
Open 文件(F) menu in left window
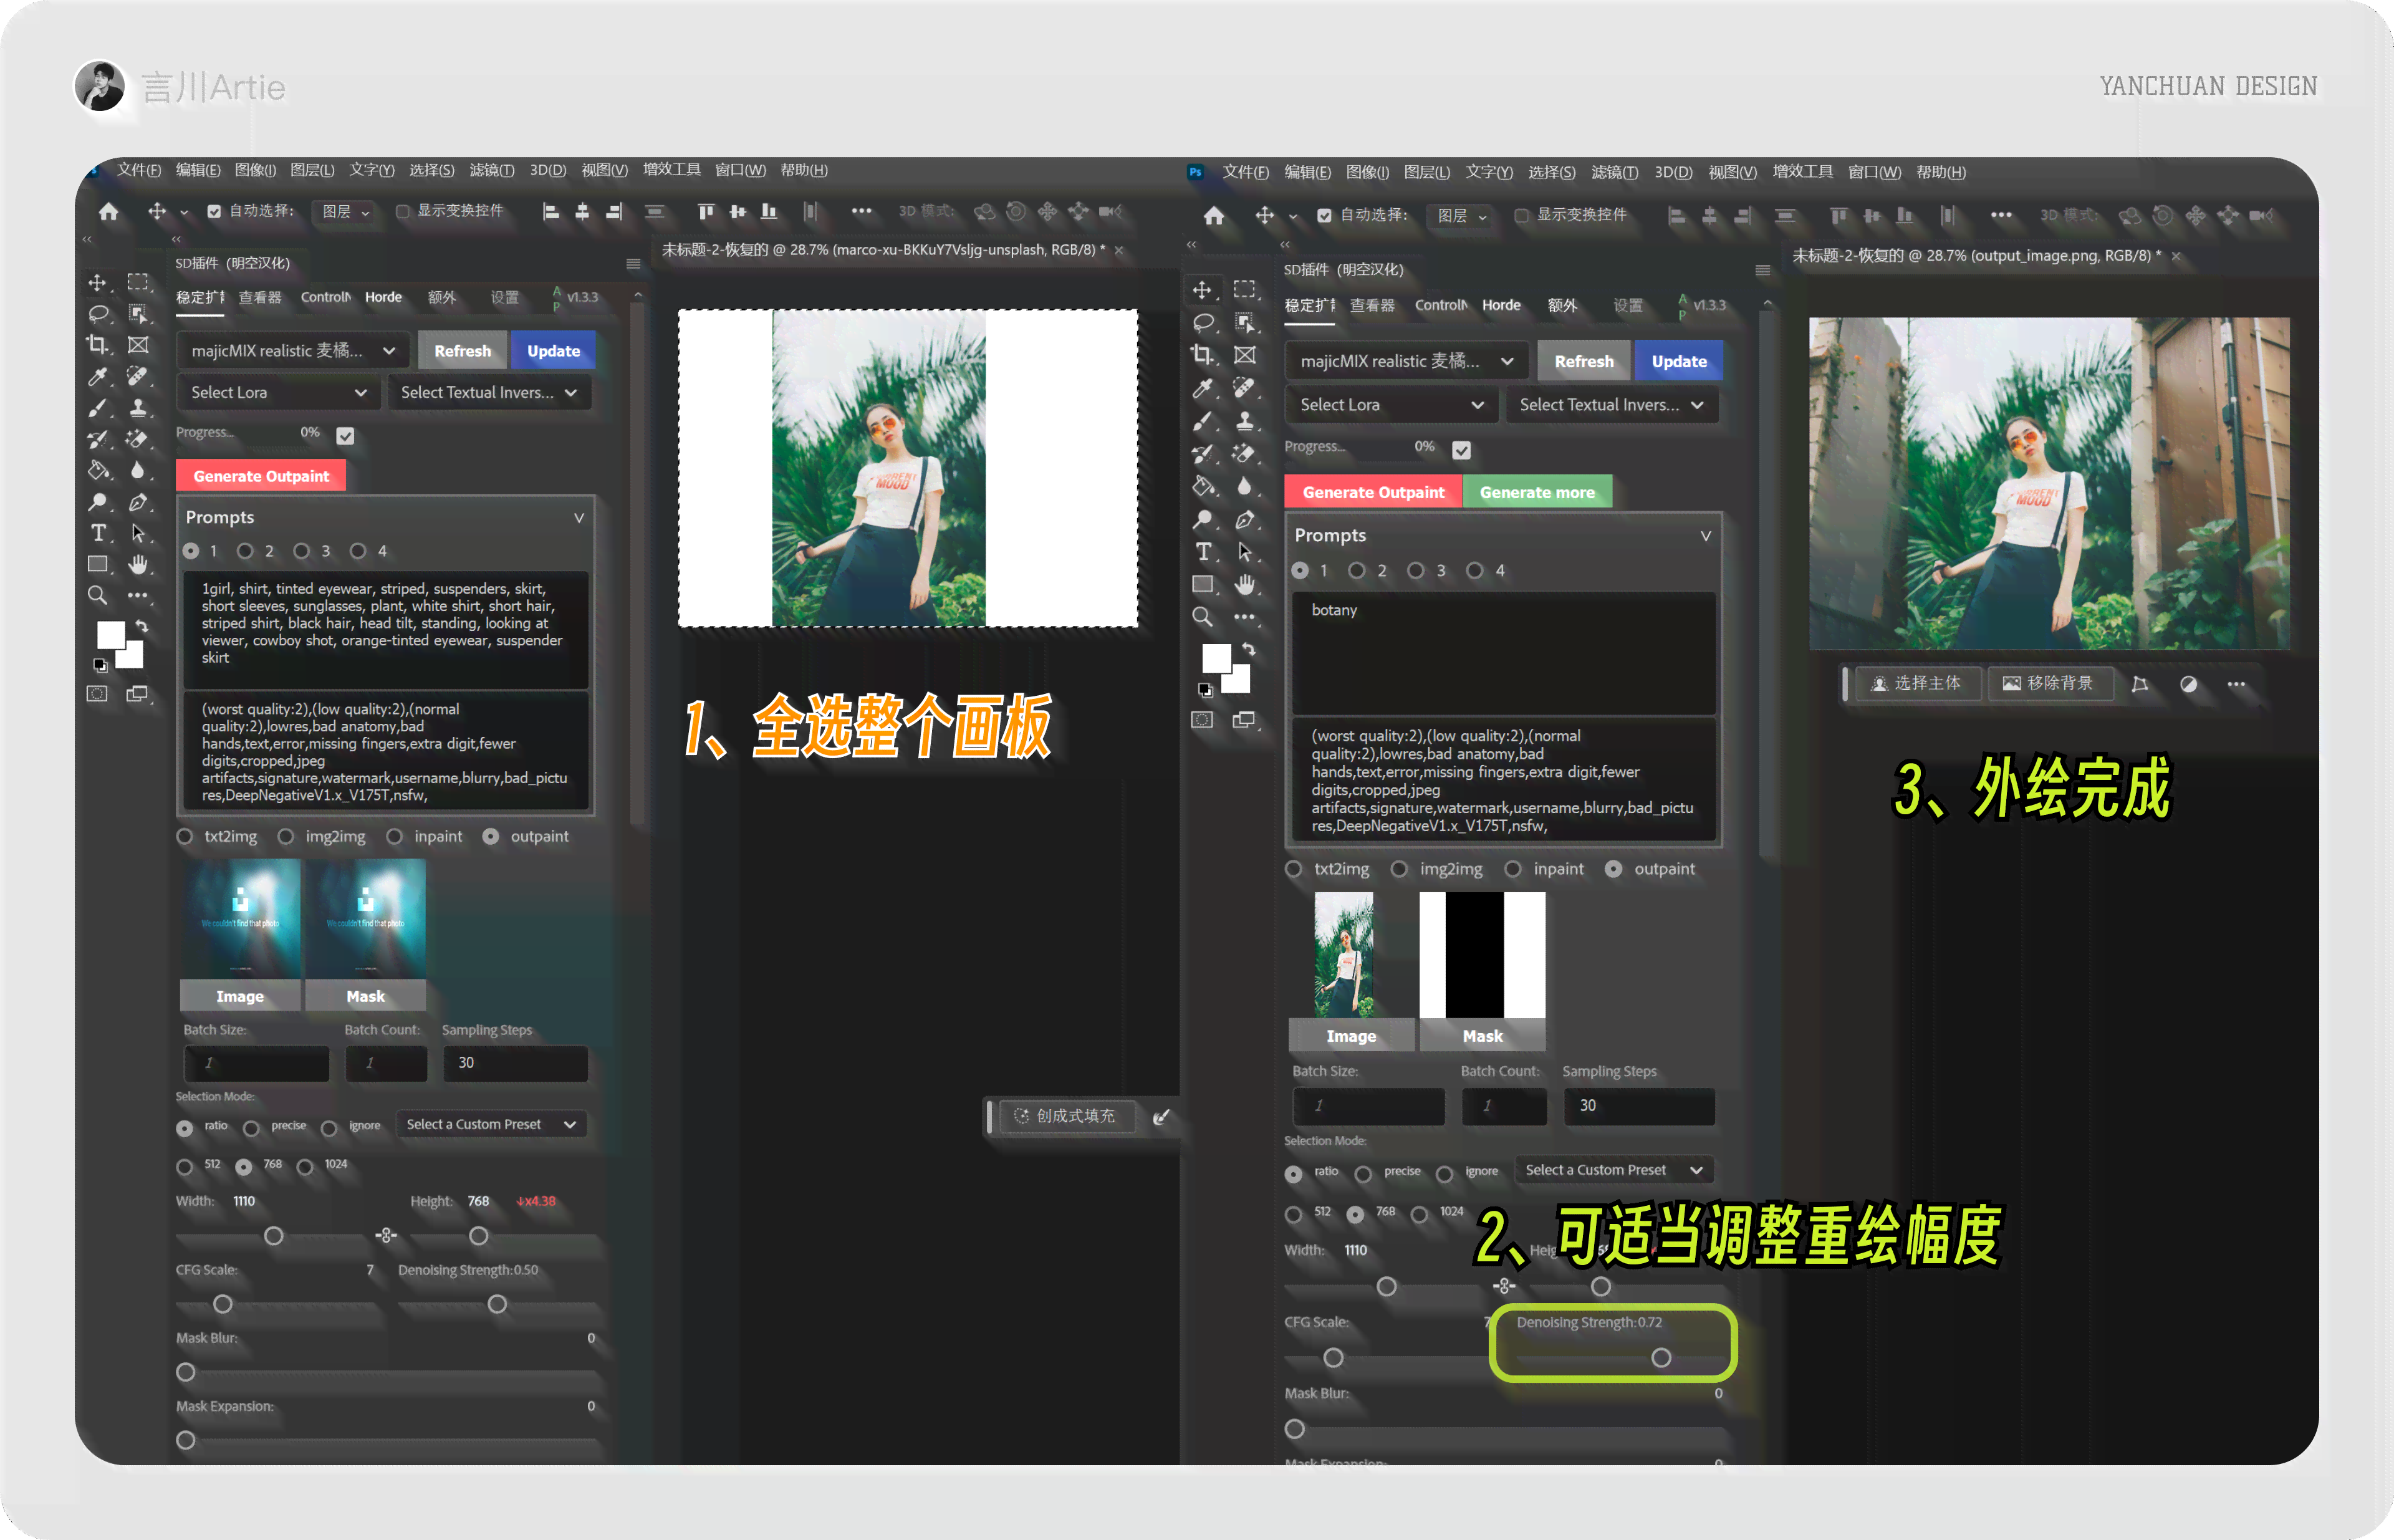click(139, 170)
